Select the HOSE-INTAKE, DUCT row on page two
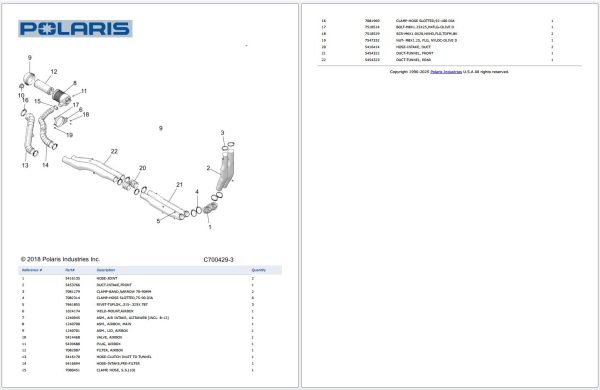Viewport: 600px width, 390px height. [x=413, y=47]
